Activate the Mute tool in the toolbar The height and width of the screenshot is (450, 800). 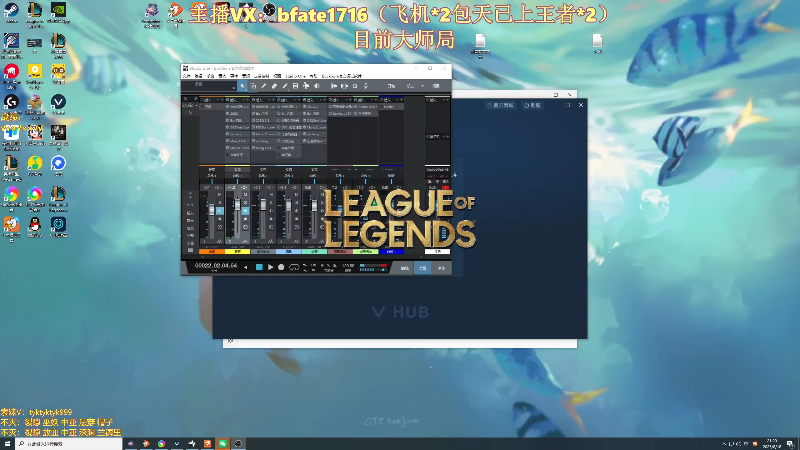(x=295, y=86)
